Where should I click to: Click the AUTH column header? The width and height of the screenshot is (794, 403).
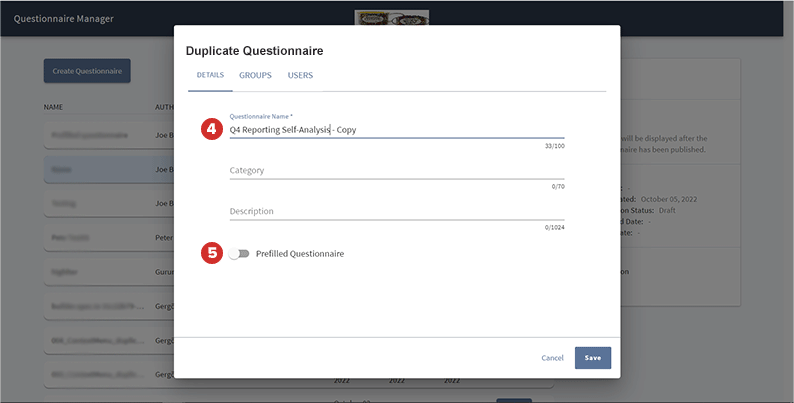click(164, 106)
